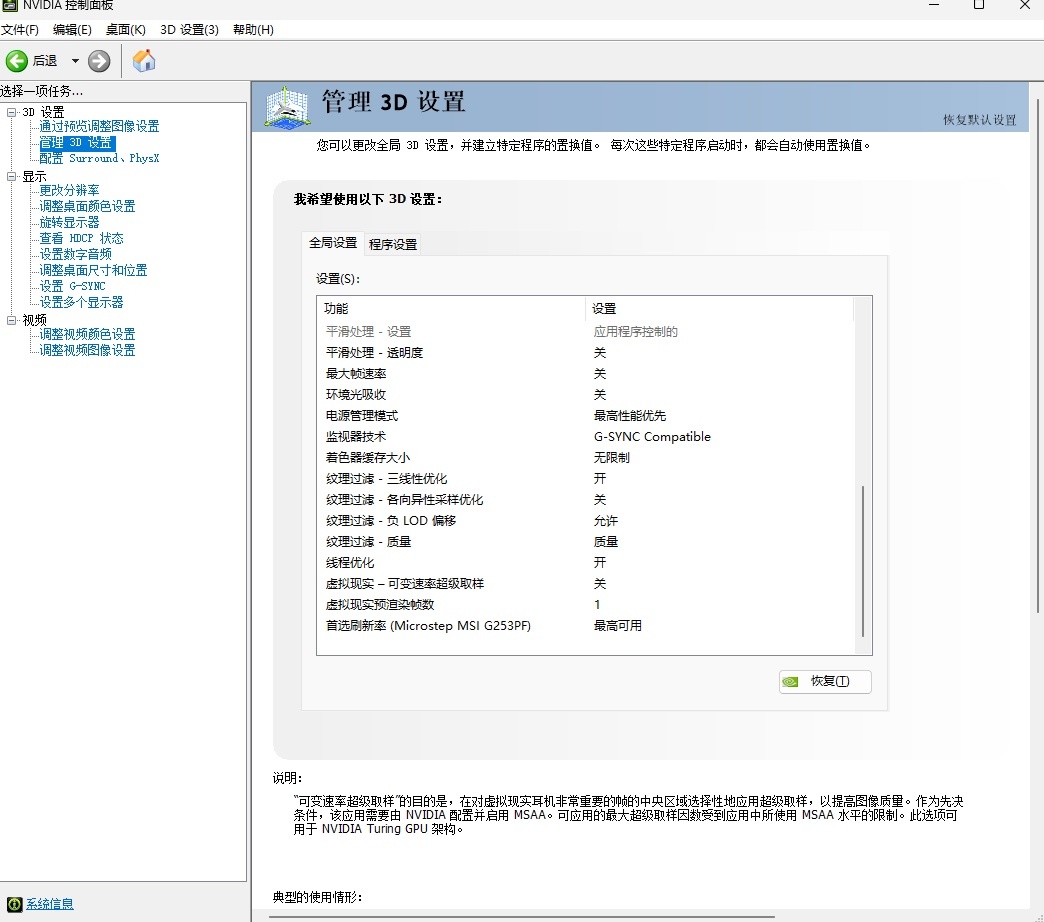Open 查看 HDCP 状态 task
This screenshot has width=1044, height=922.
pos(81,238)
